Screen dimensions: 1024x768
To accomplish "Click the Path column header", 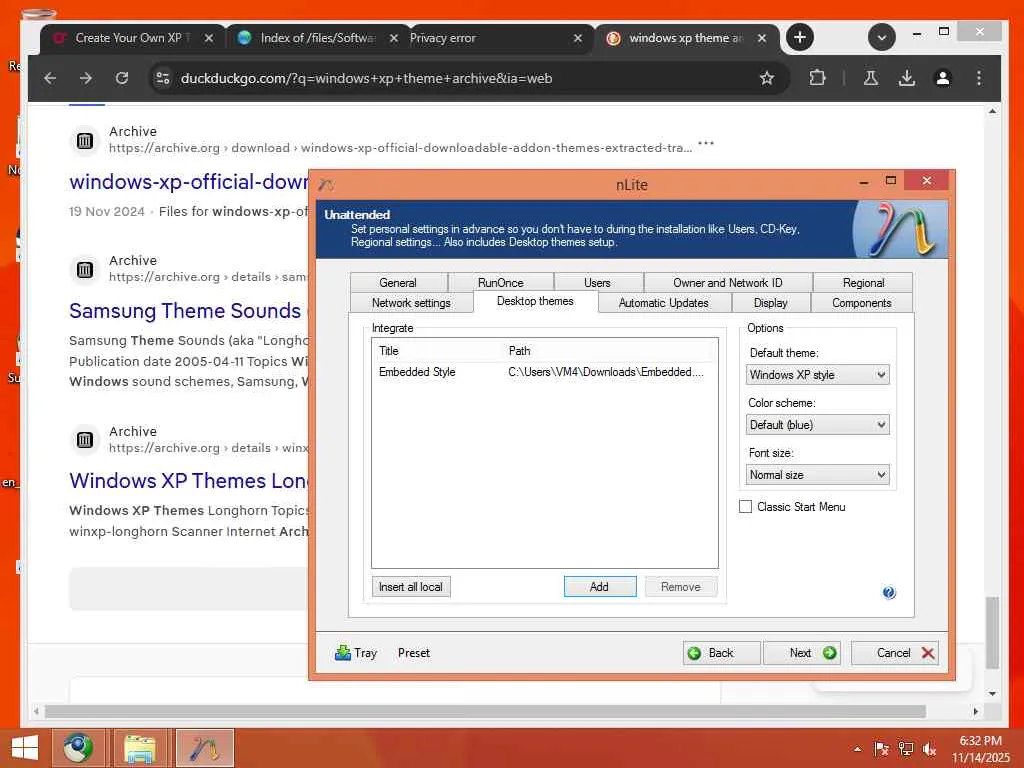I will [611, 351].
